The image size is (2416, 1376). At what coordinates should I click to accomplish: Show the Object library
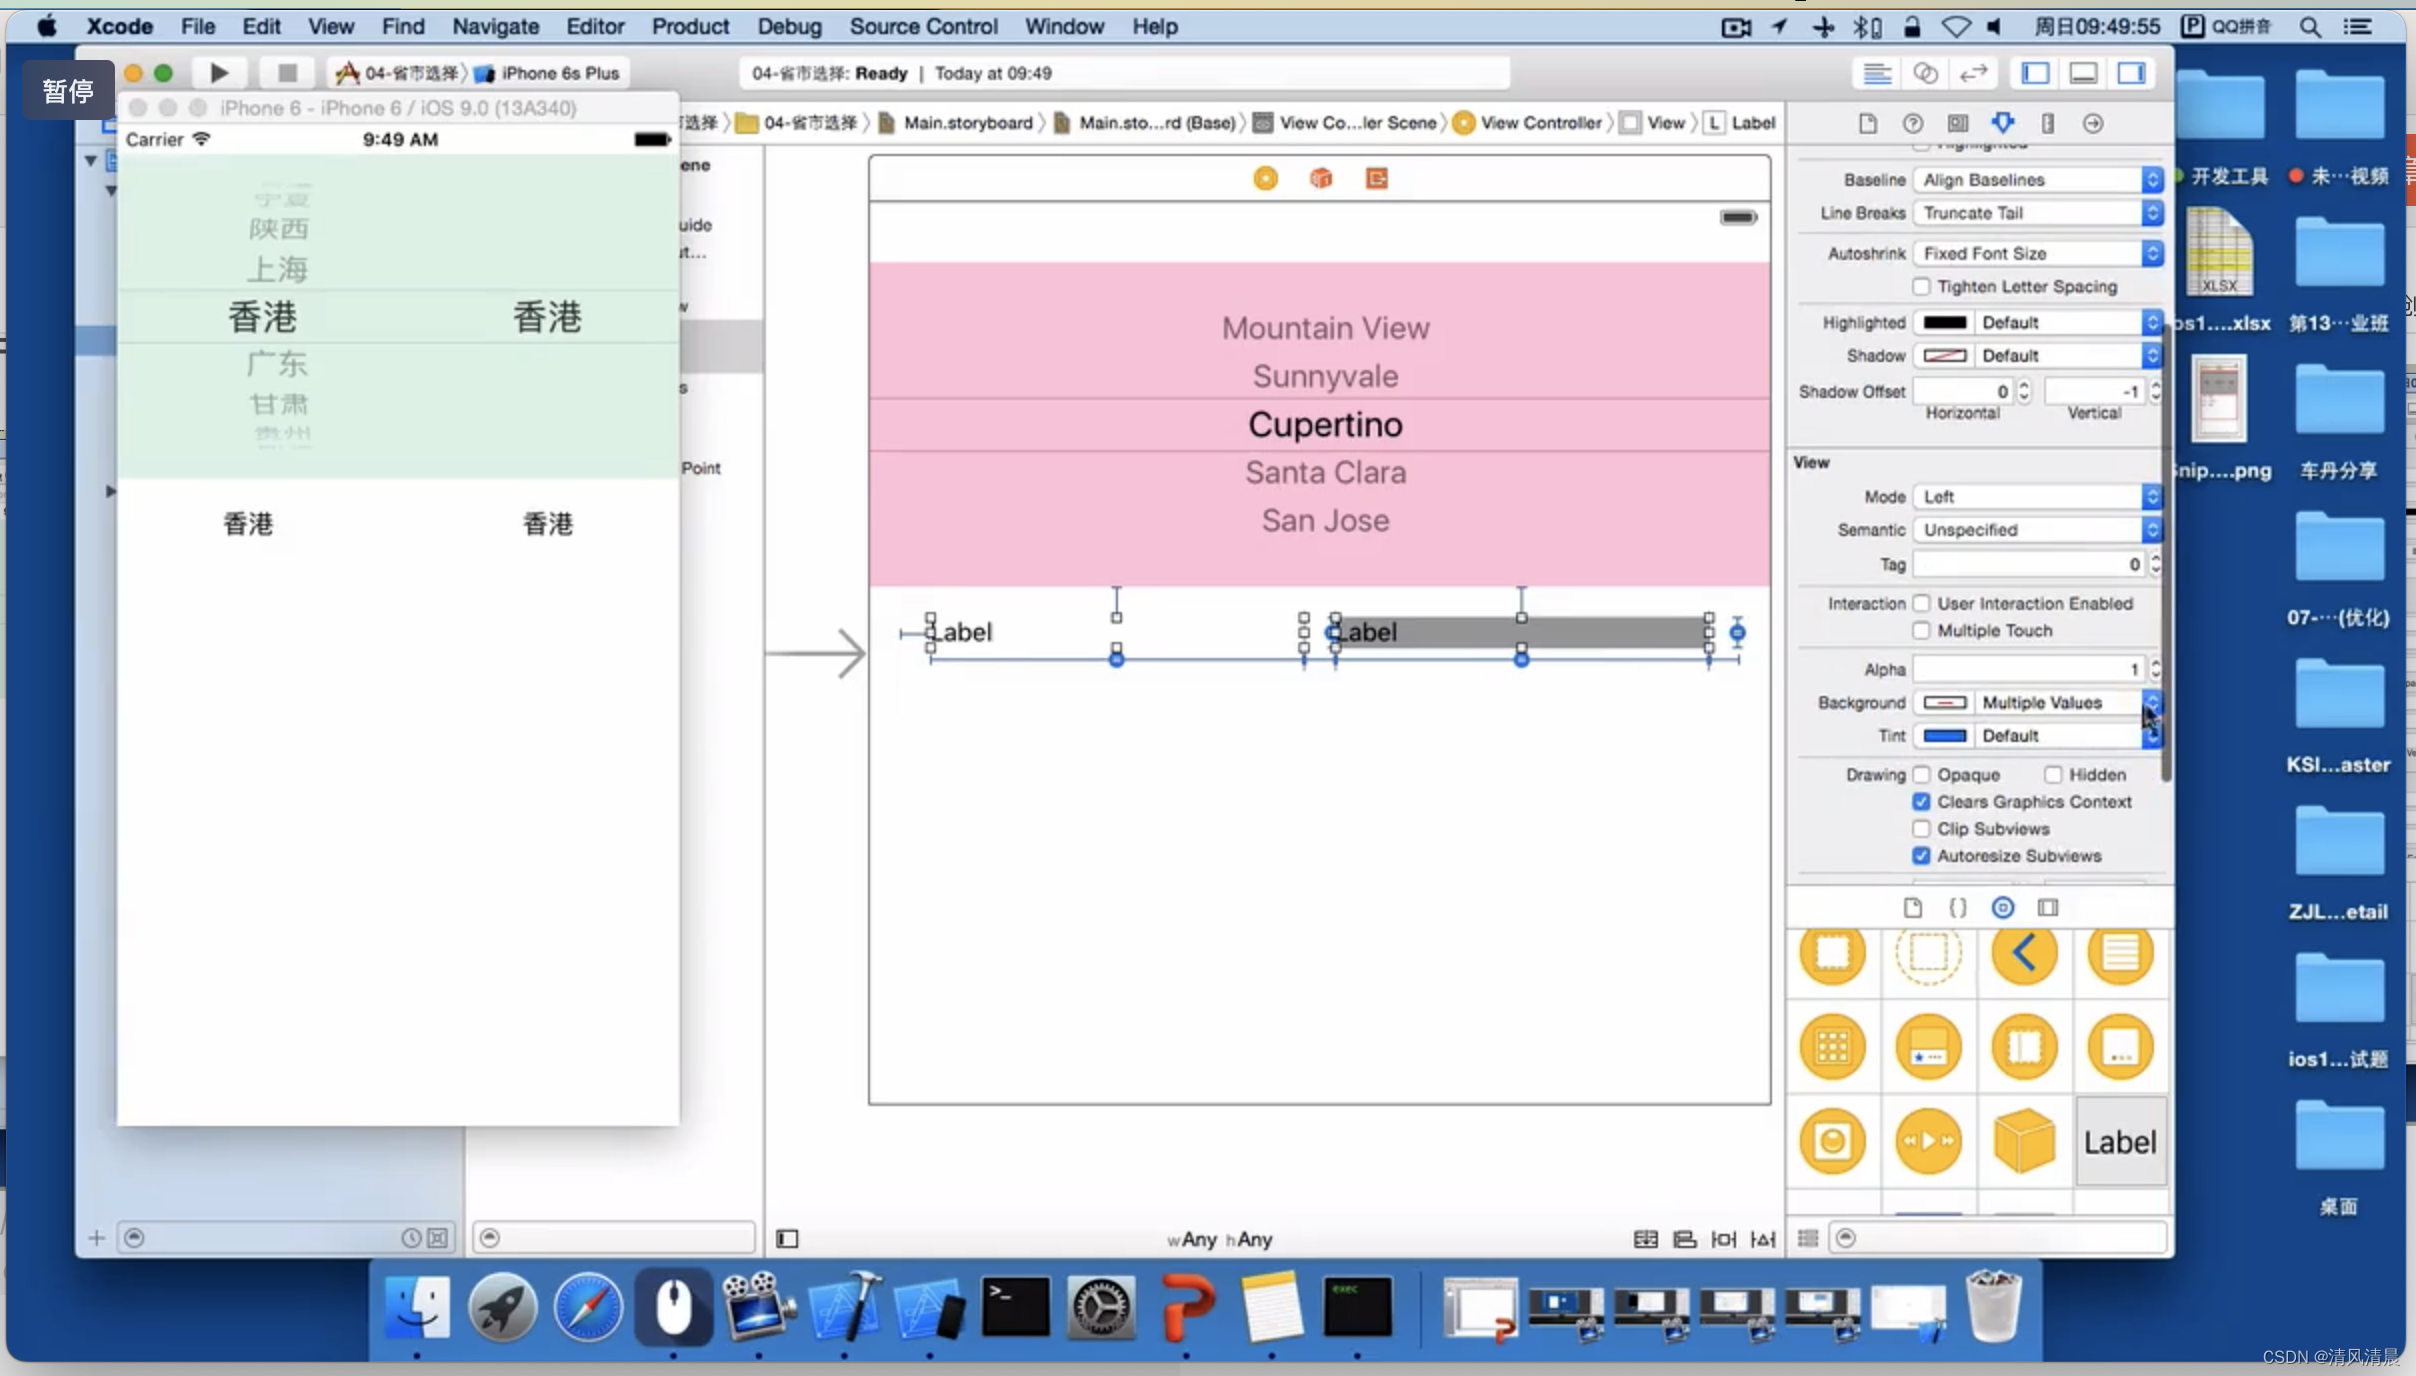click(x=2003, y=907)
